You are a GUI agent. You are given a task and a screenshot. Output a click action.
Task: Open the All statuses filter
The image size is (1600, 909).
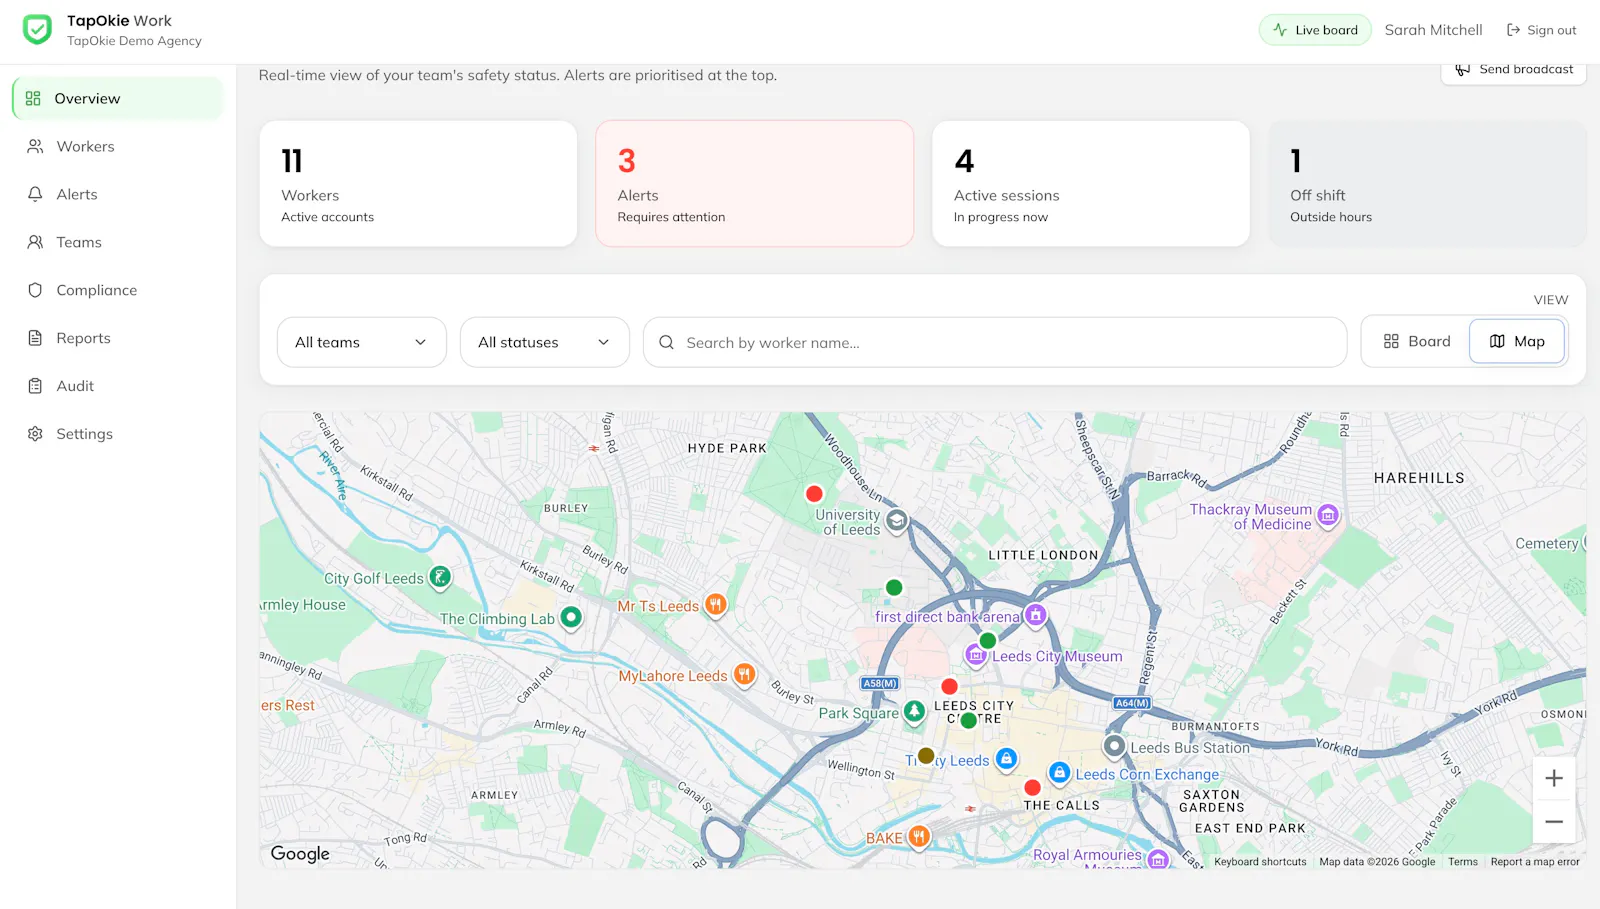pos(545,342)
